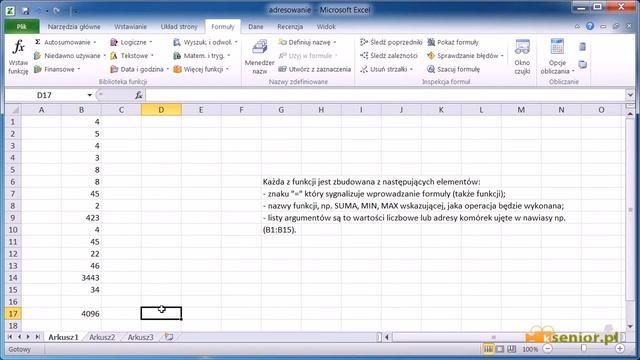Select row 17 header

click(13, 313)
